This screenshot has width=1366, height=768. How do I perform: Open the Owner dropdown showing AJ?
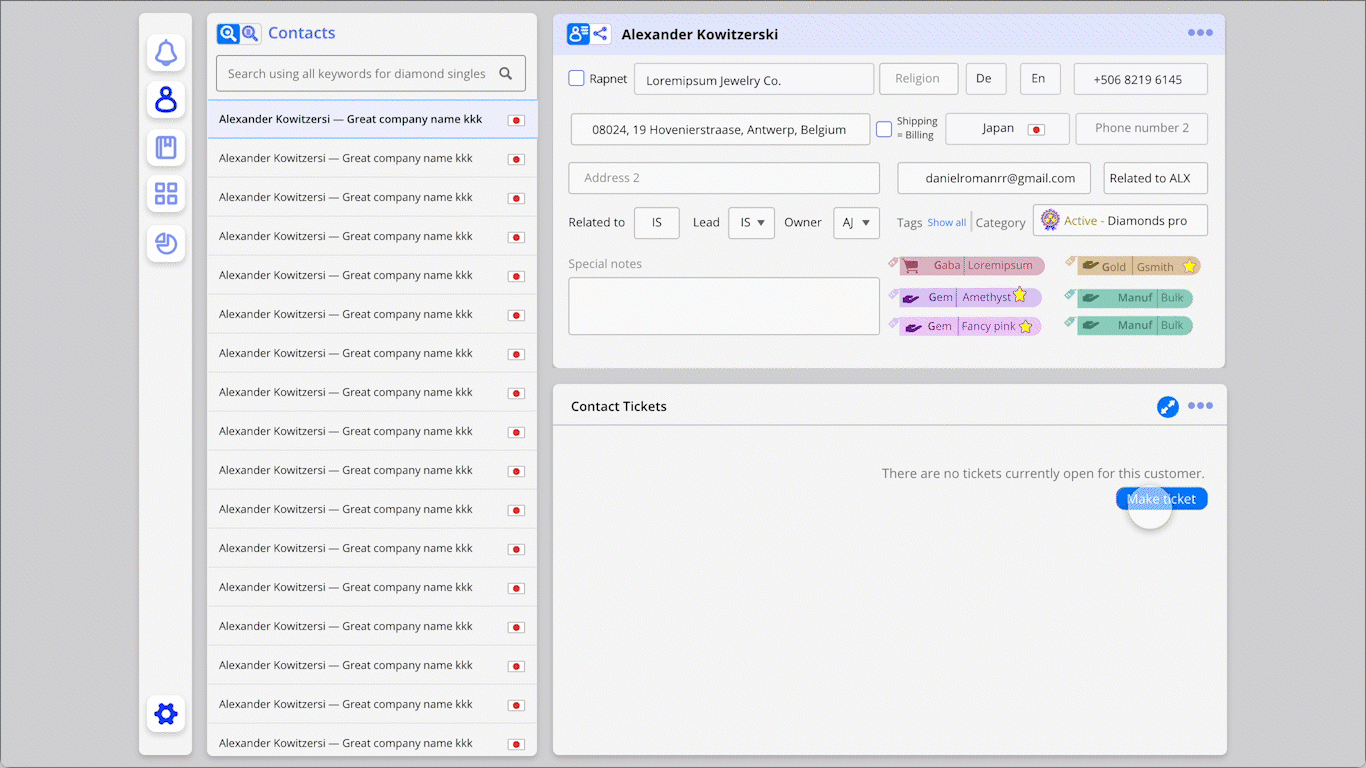click(x=856, y=223)
